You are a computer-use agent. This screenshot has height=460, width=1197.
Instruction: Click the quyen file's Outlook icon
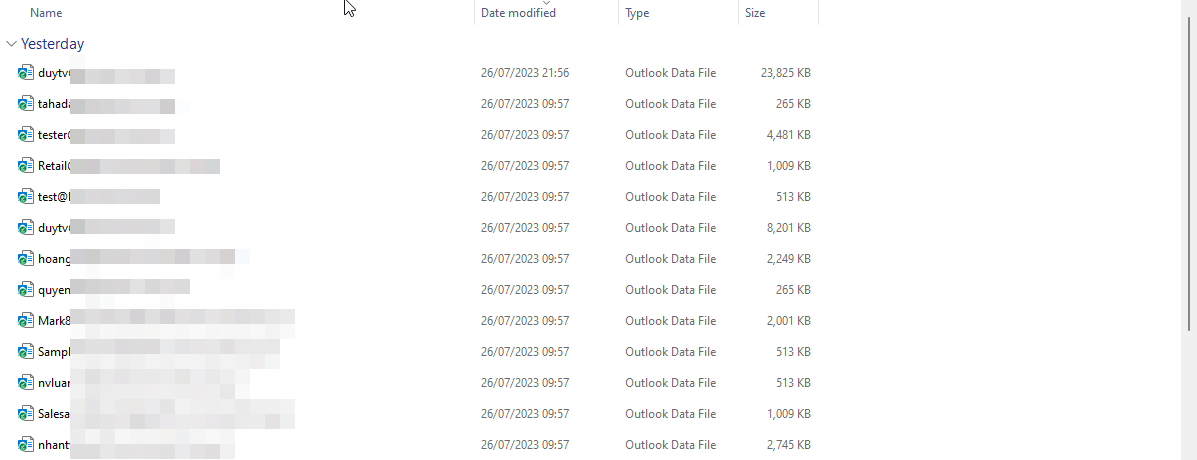26,290
